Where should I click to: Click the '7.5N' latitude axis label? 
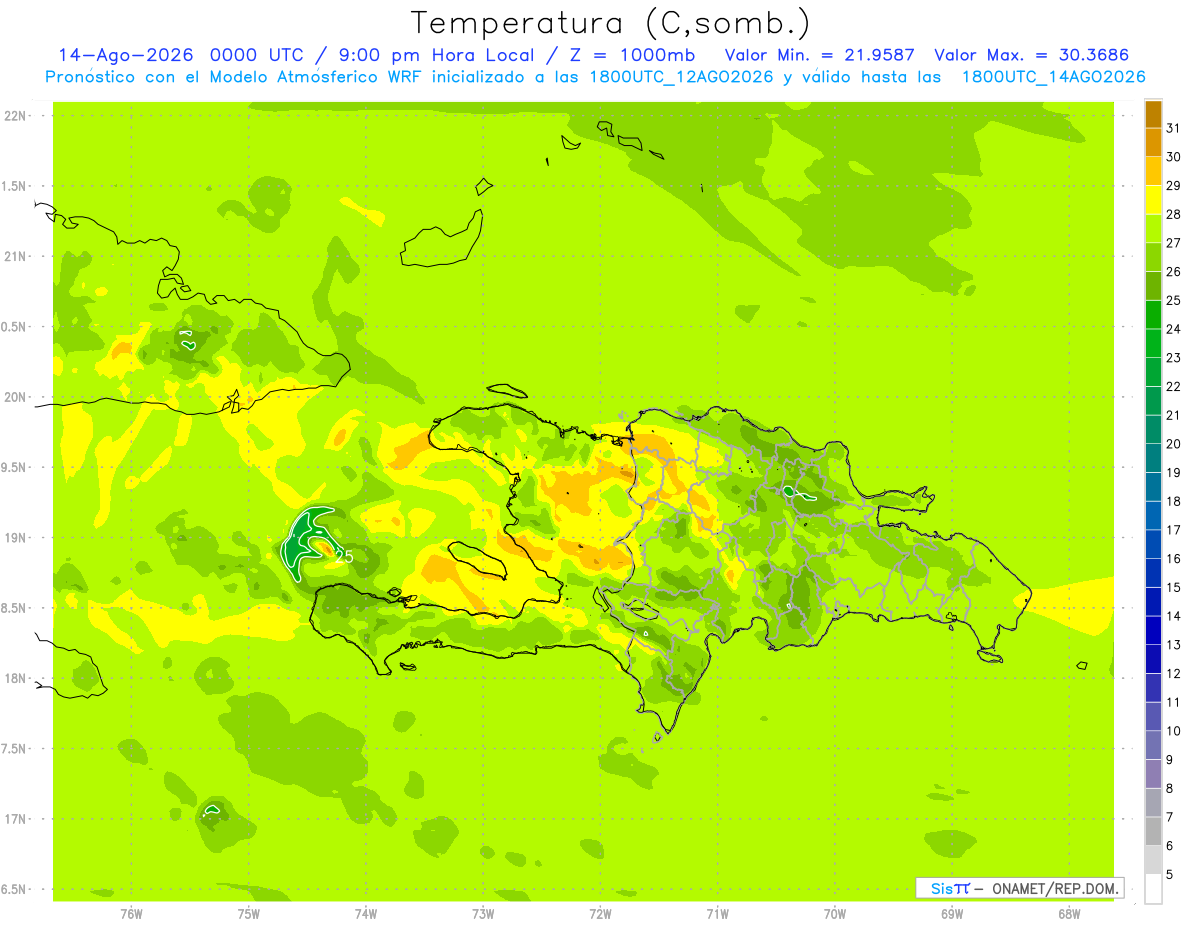coord(15,749)
